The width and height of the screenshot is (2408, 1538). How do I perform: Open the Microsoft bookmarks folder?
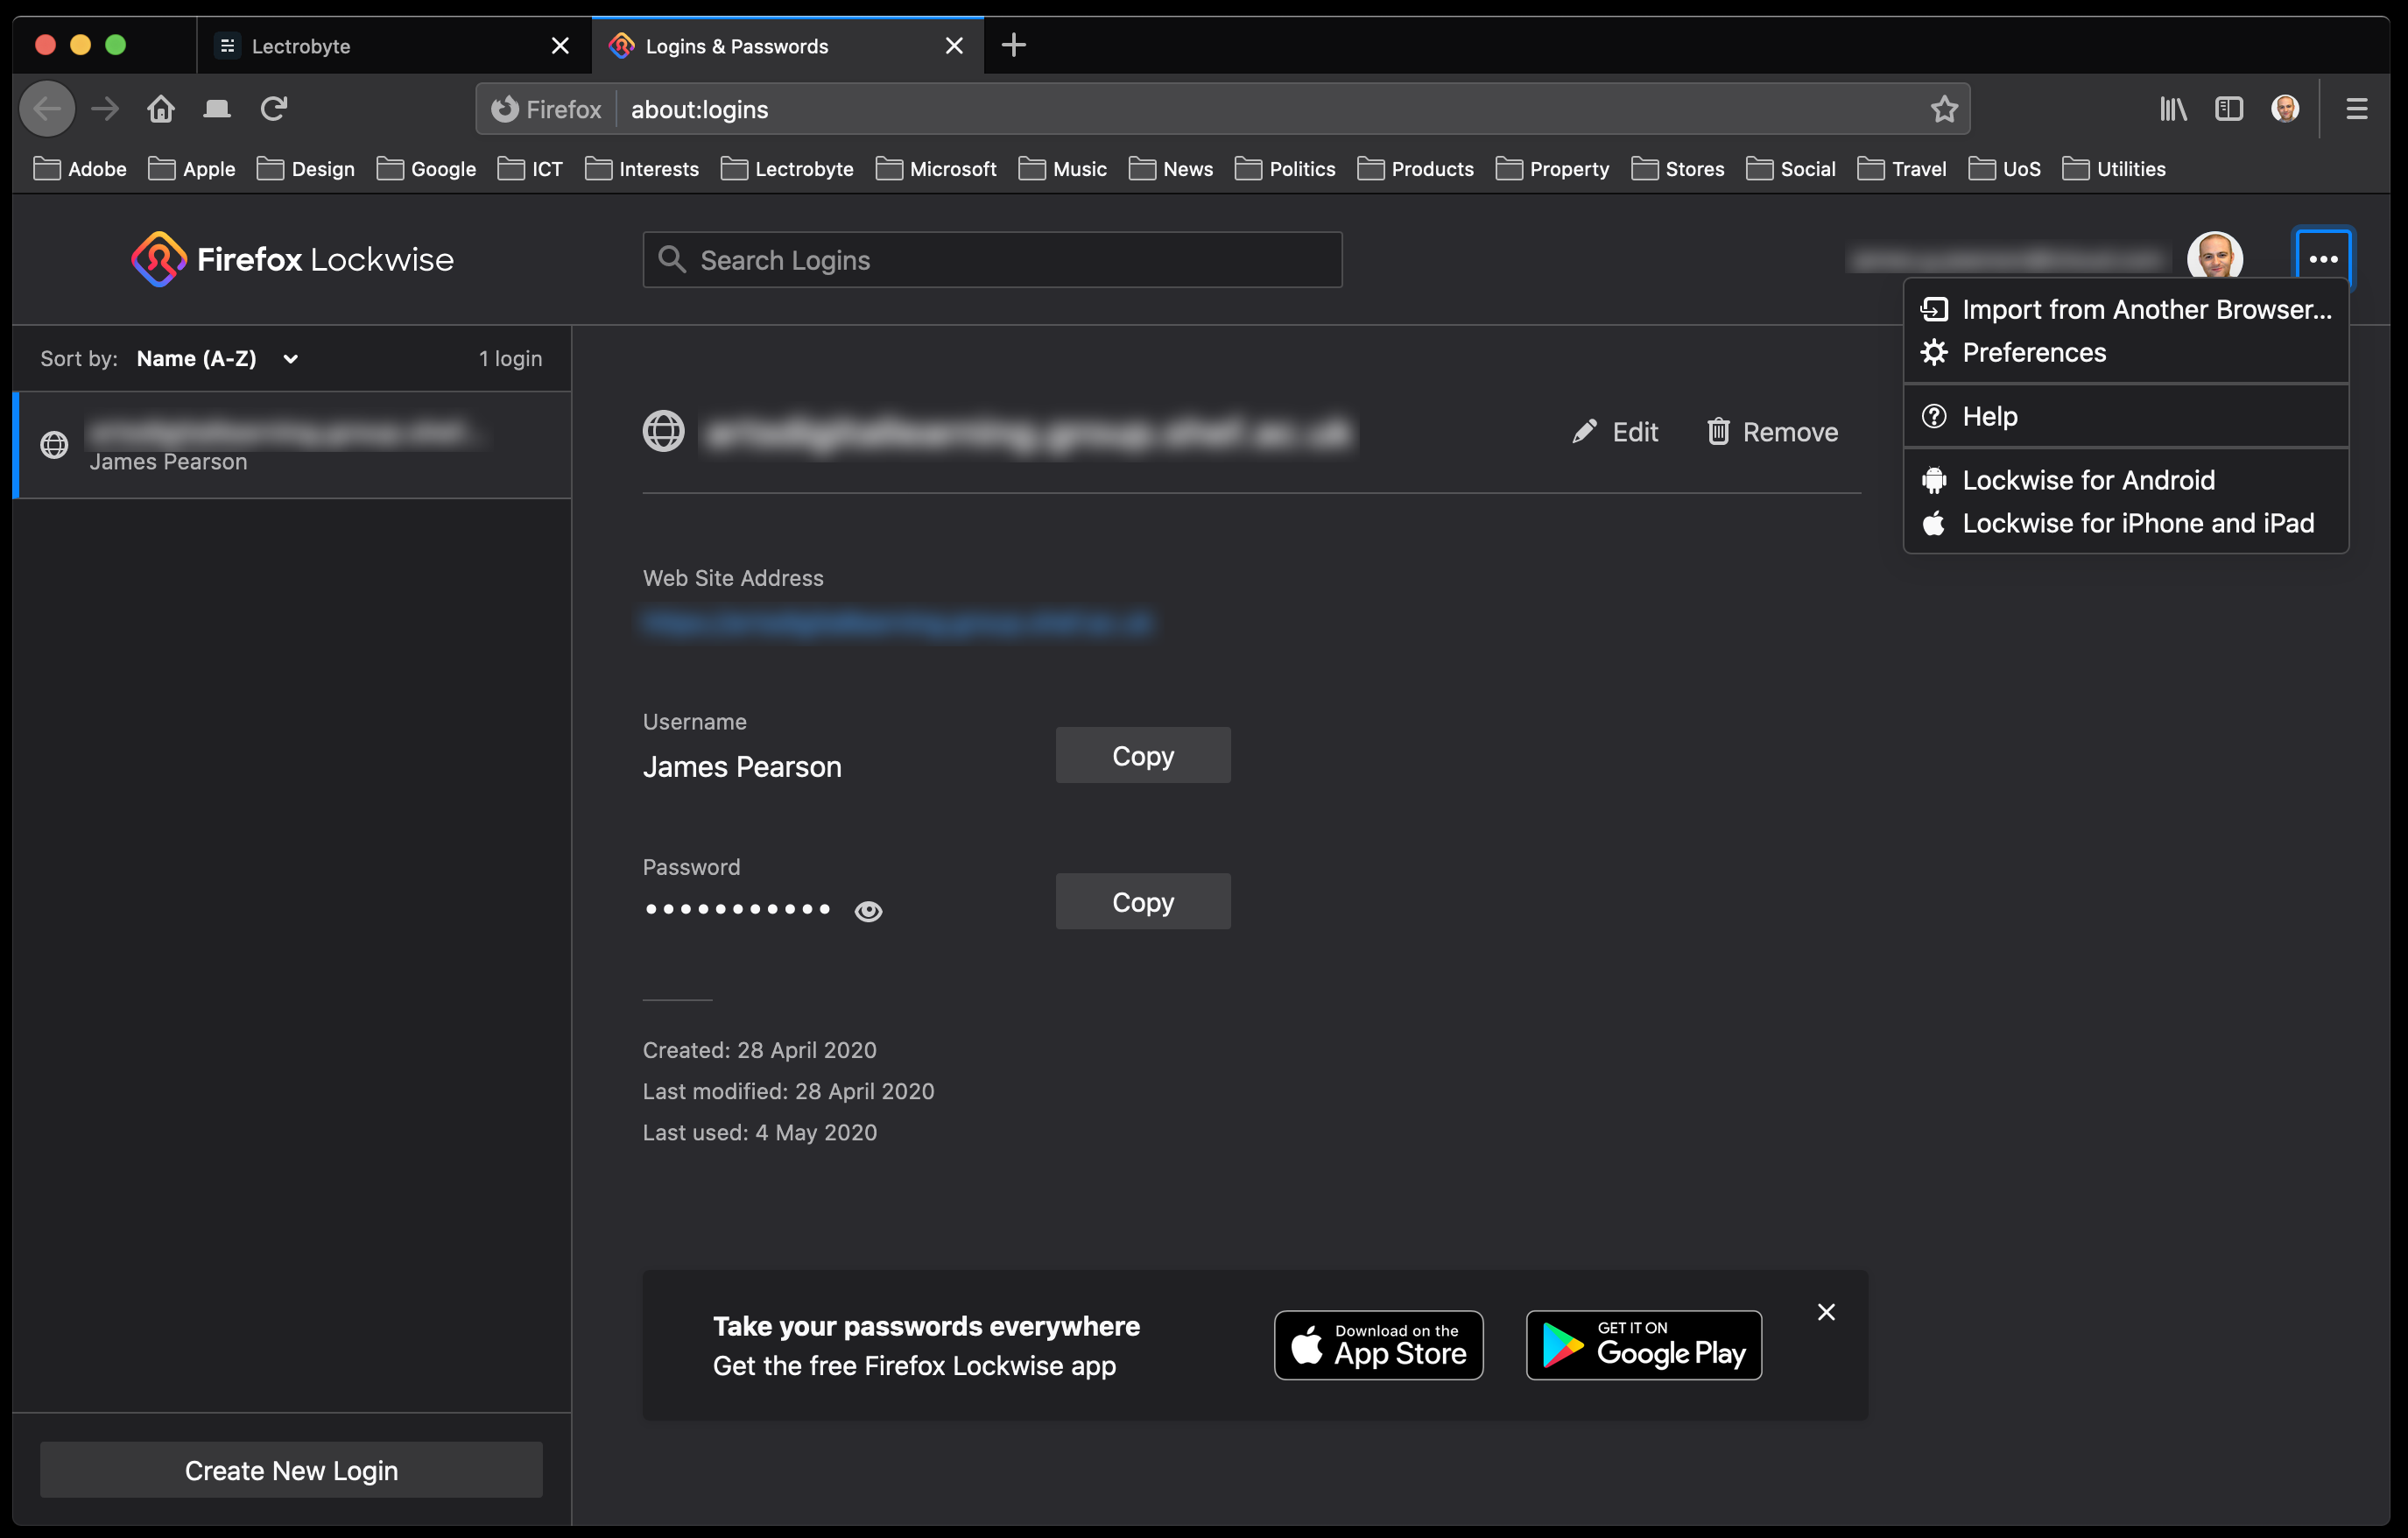936,168
